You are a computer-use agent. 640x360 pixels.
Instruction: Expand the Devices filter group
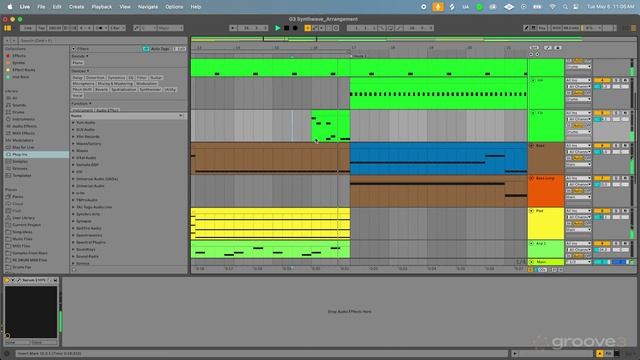80,71
